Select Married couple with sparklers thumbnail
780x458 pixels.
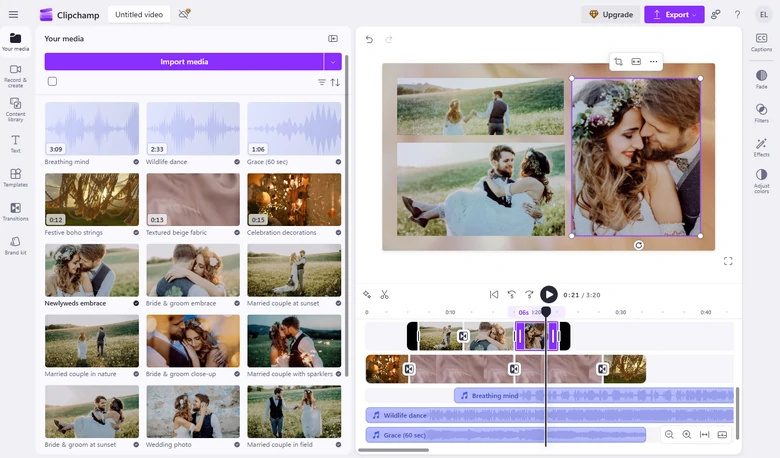[x=294, y=341]
